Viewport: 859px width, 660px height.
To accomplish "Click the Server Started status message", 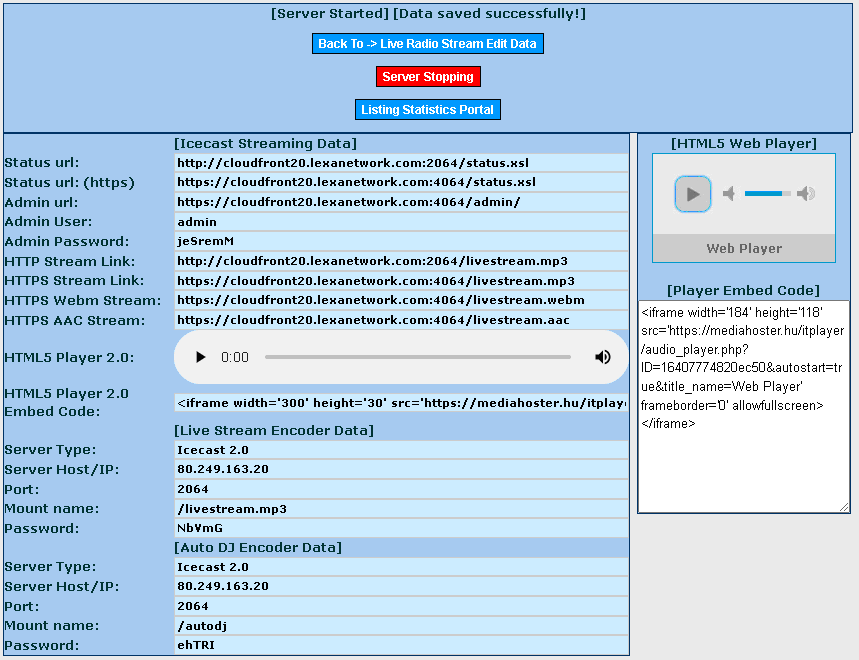I will point(330,14).
